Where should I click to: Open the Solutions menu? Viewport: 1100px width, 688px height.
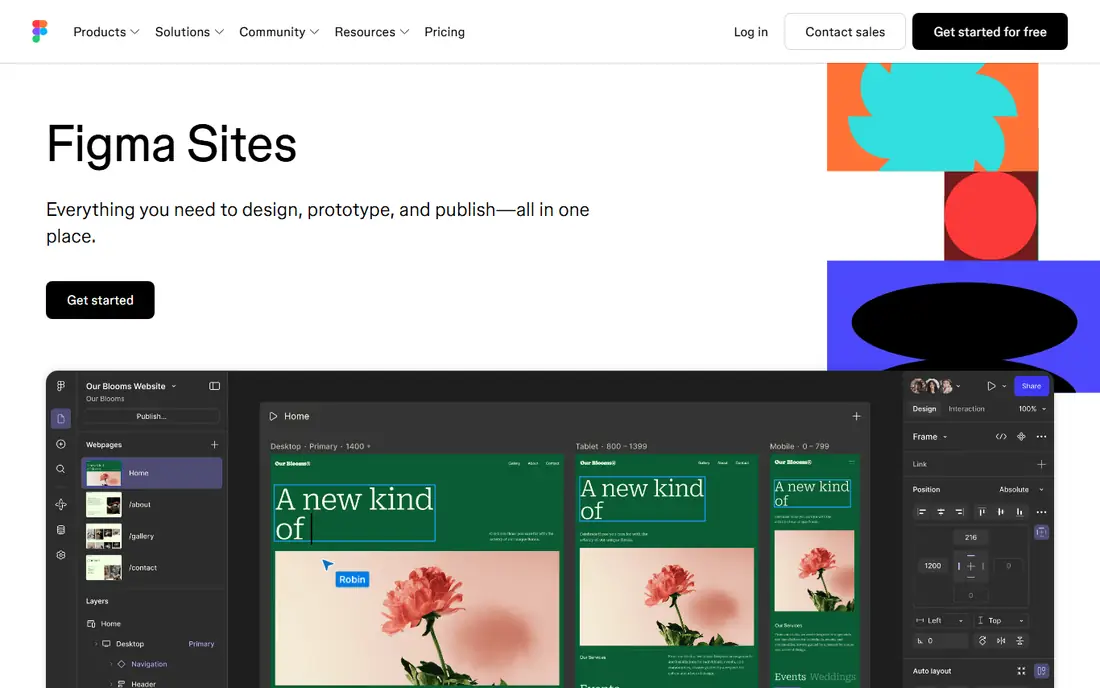coord(189,32)
